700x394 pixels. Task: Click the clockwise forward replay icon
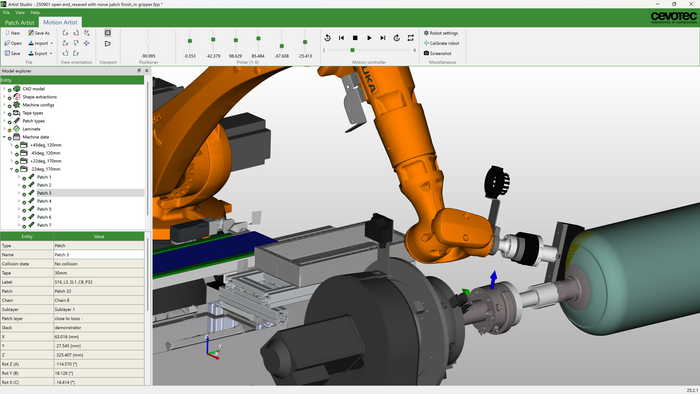pos(396,38)
